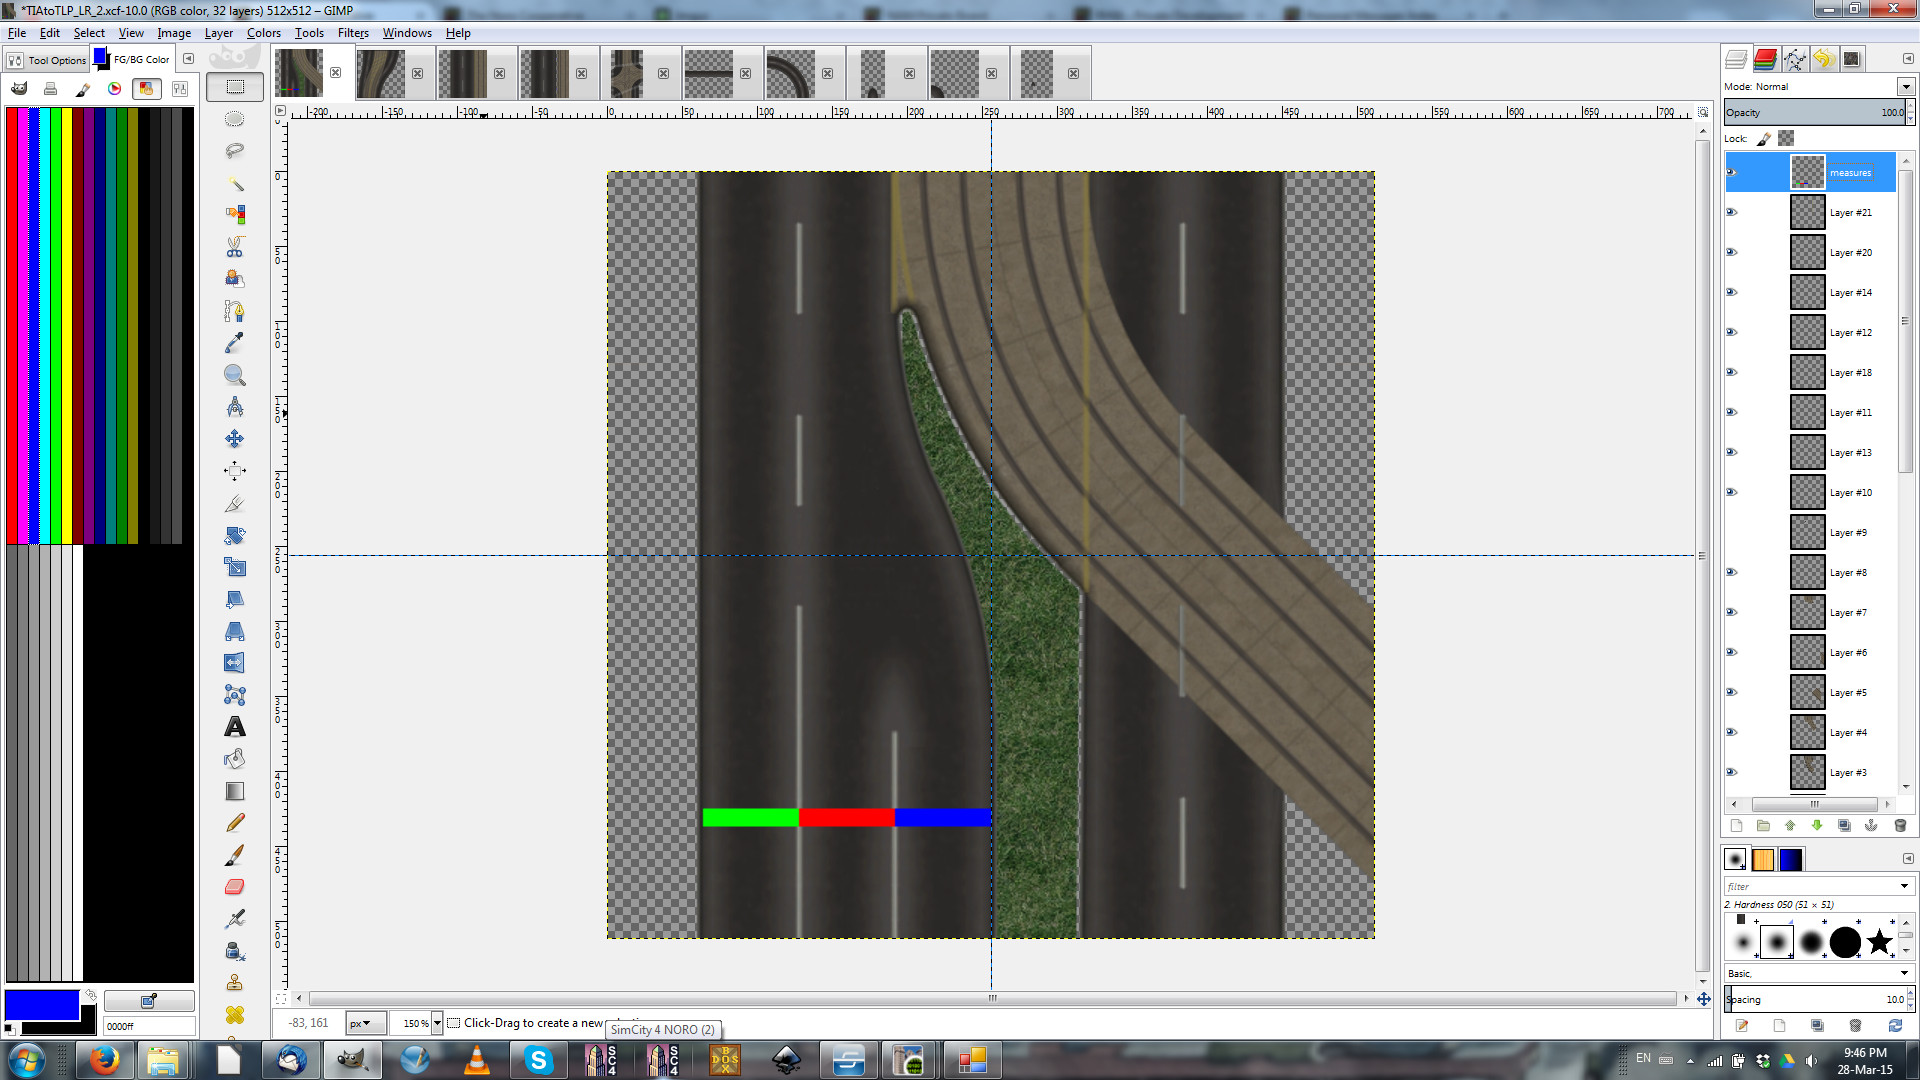The image size is (1920, 1080).
Task: Hide Layer #21 via eye icon
Action: click(1732, 212)
